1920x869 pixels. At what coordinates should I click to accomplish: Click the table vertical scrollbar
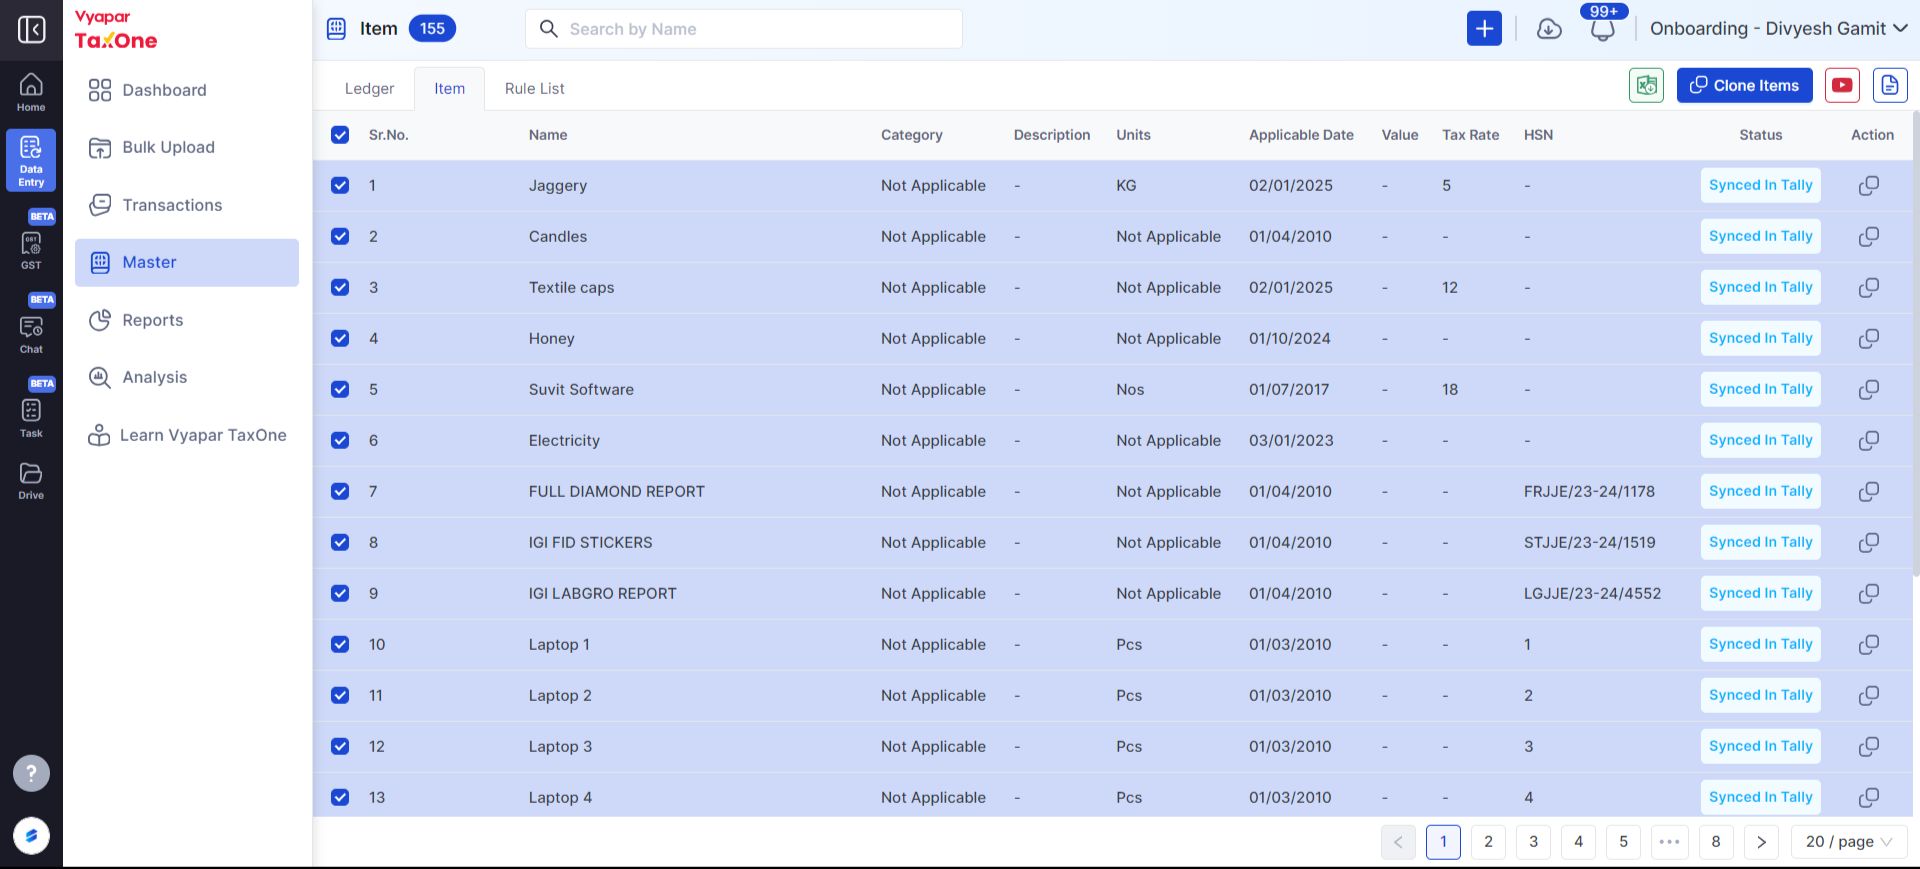(1915, 343)
